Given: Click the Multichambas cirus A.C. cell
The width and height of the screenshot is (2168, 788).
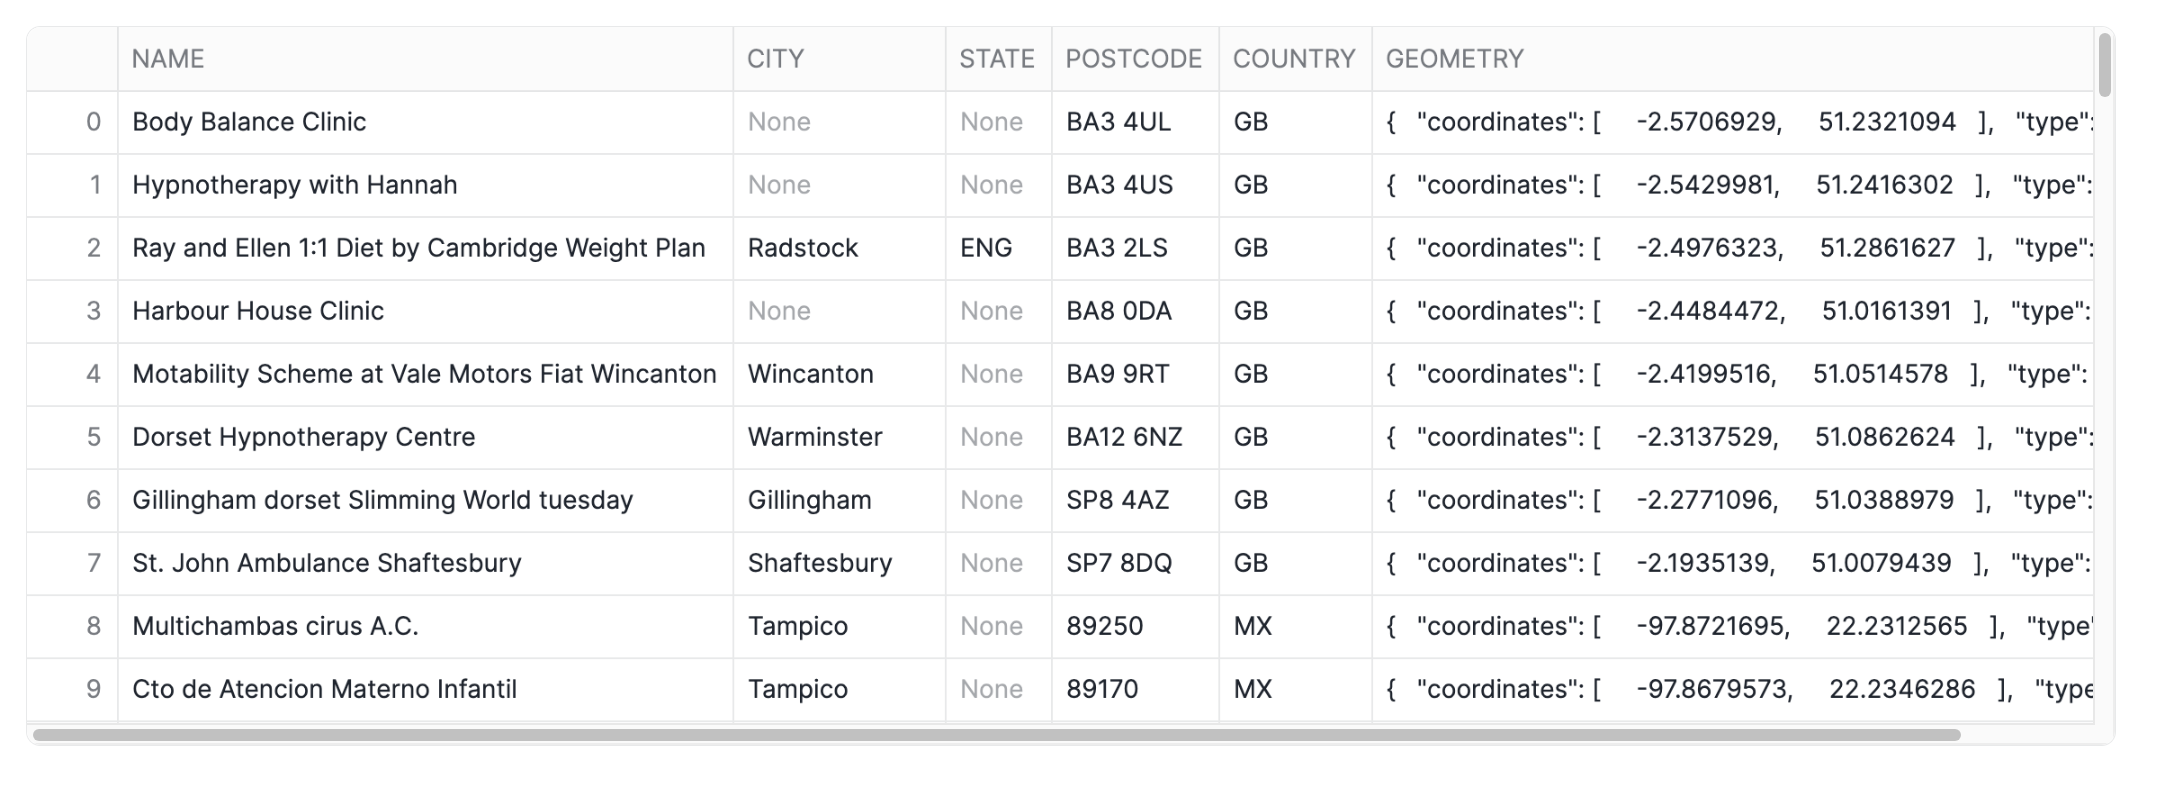Looking at the screenshot, I should click(x=275, y=626).
